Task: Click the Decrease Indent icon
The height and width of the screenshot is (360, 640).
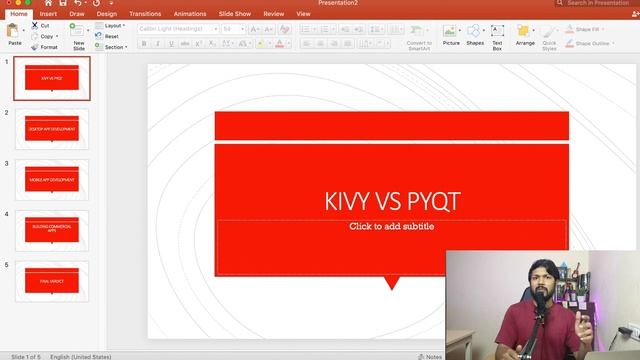Action: [x=345, y=29]
